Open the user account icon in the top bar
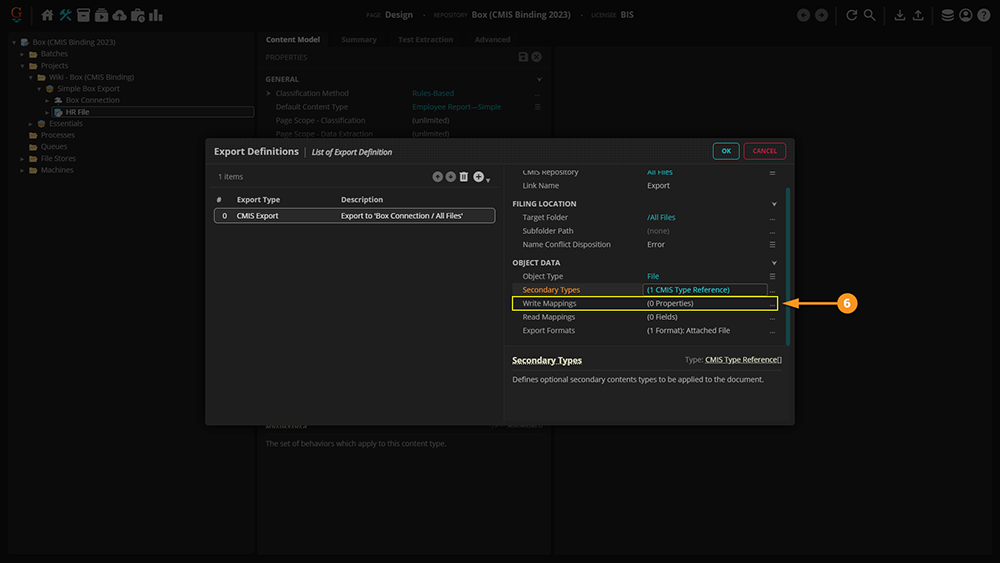Image resolution: width=1000 pixels, height=563 pixels. click(965, 15)
